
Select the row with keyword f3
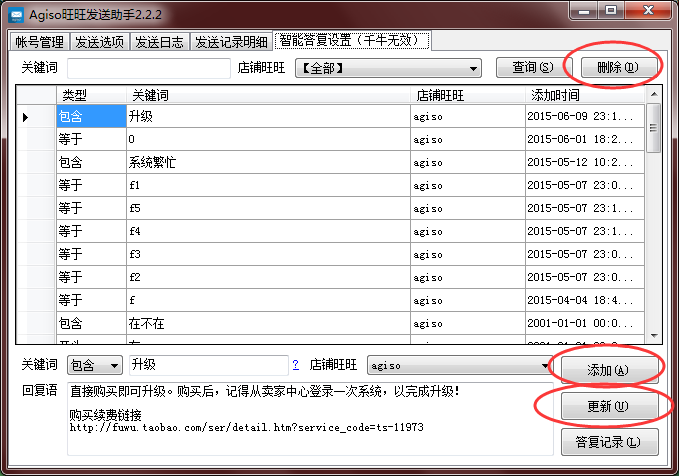pos(331,254)
